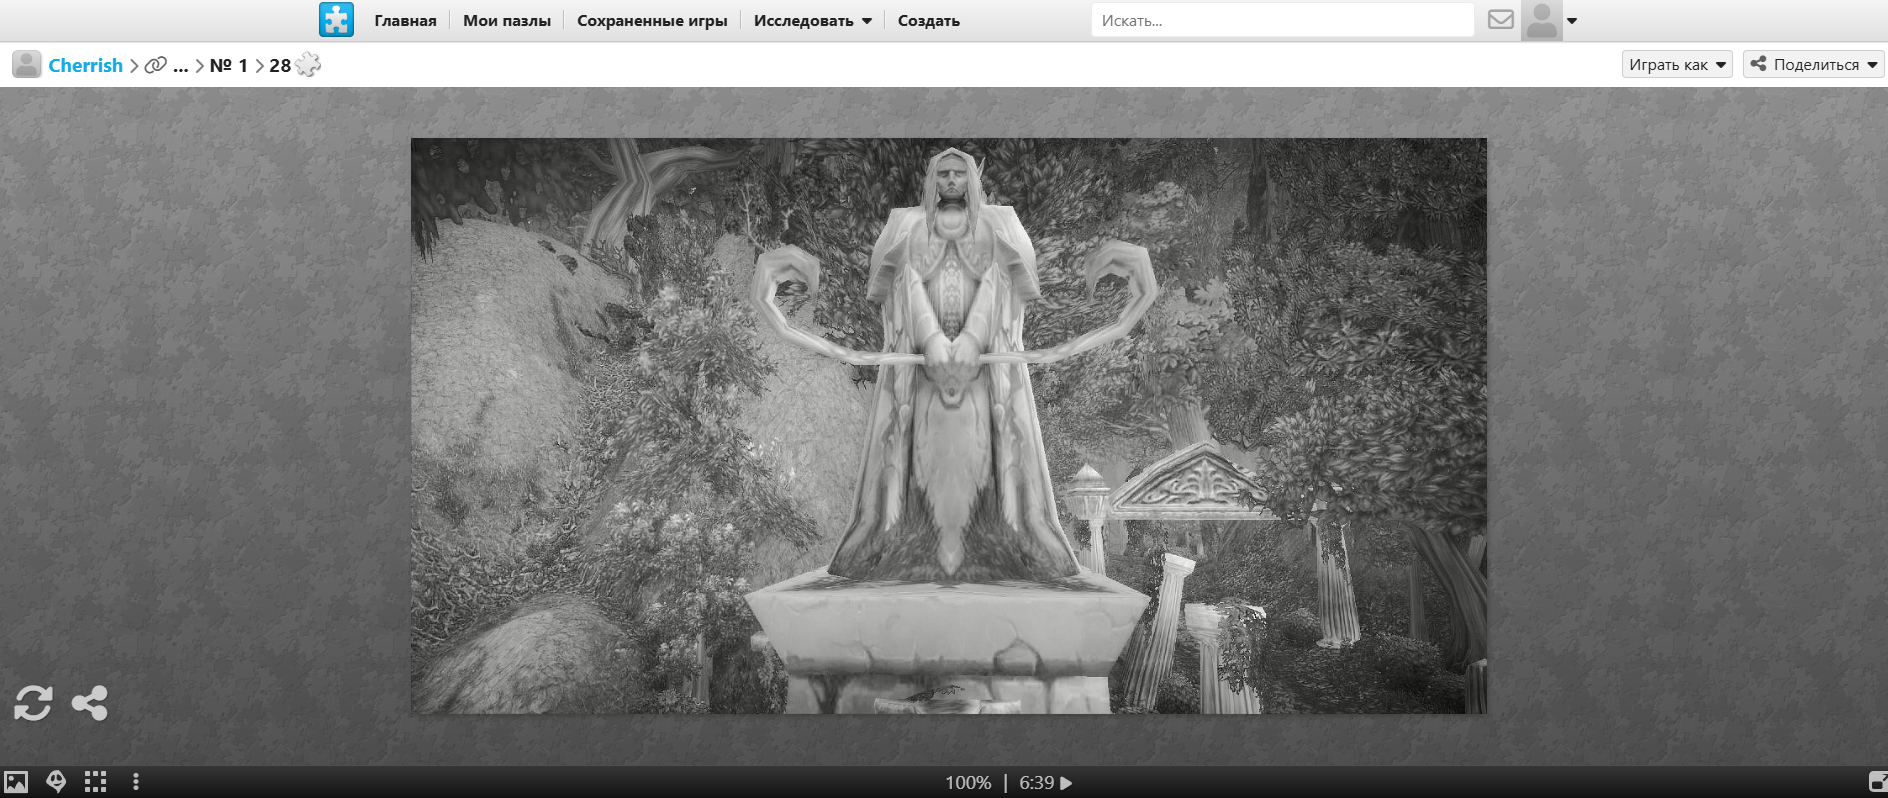Open the three-dot more options menu
Viewport: 1888px width, 798px height.
pyautogui.click(x=136, y=782)
